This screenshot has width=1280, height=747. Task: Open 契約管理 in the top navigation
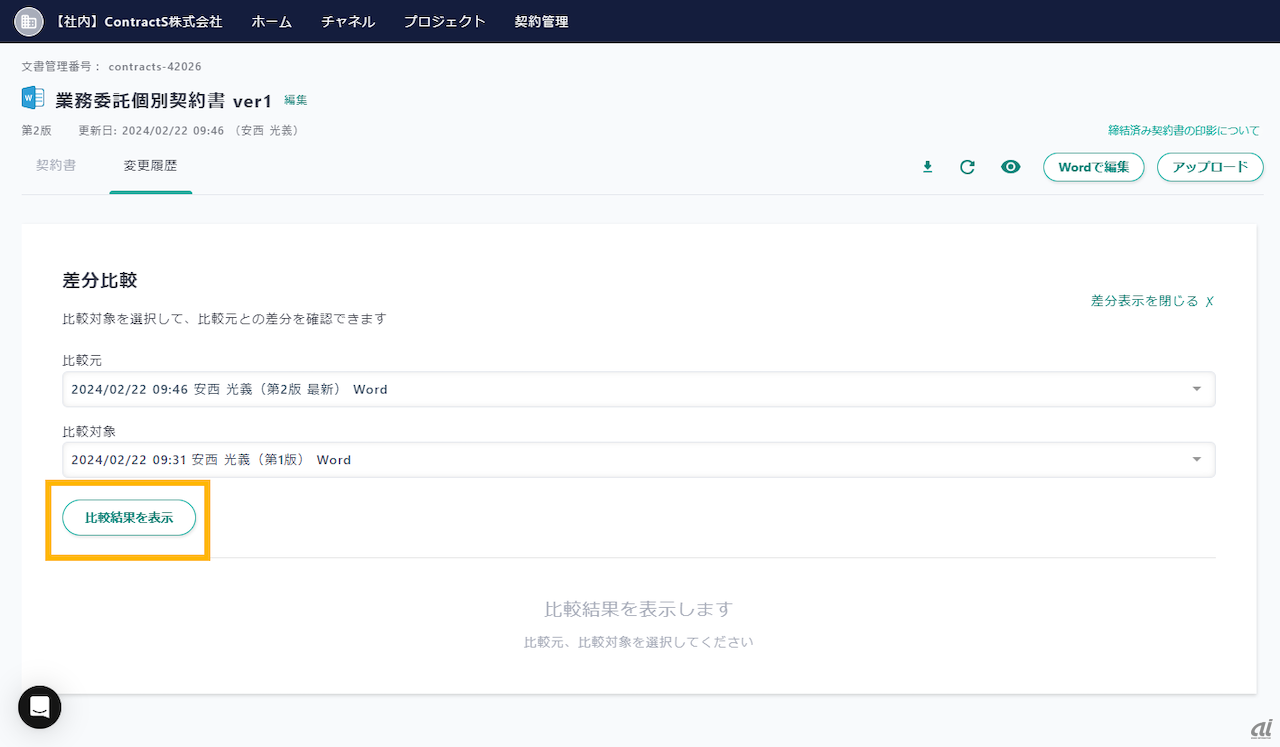pos(541,21)
